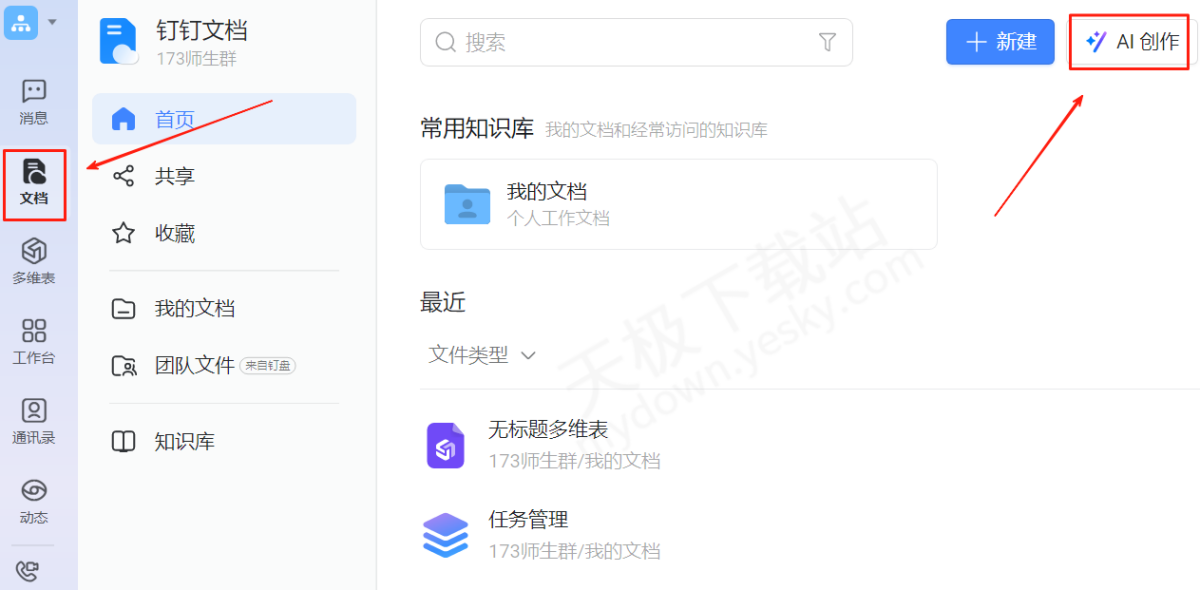This screenshot has width=1200, height=590.
Task: Click the 钉钉文档 logo icon
Action: [119, 42]
